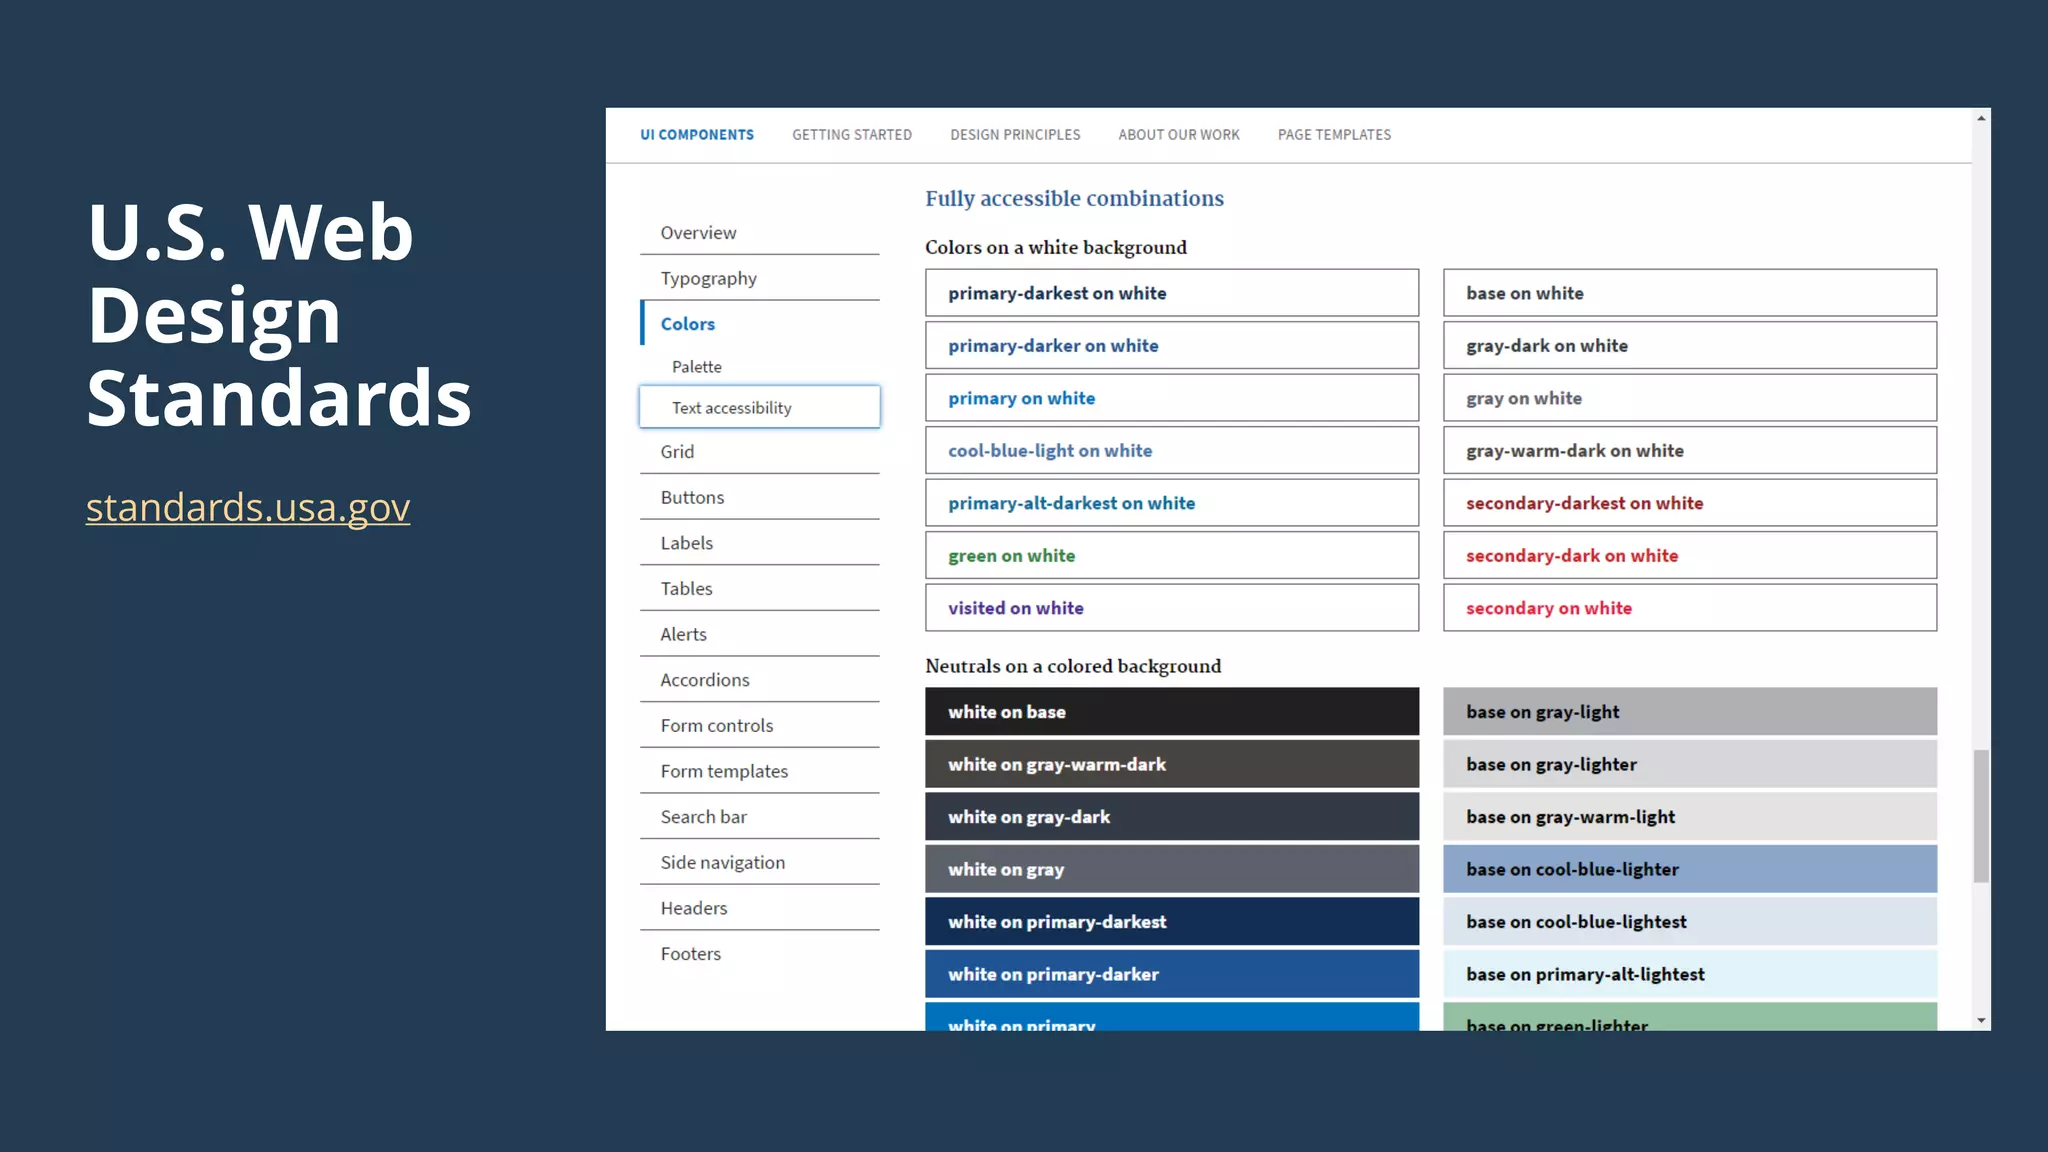2048x1152 pixels.
Task: Click 'secondary-dark on white' box
Action: pyautogui.click(x=1690, y=556)
